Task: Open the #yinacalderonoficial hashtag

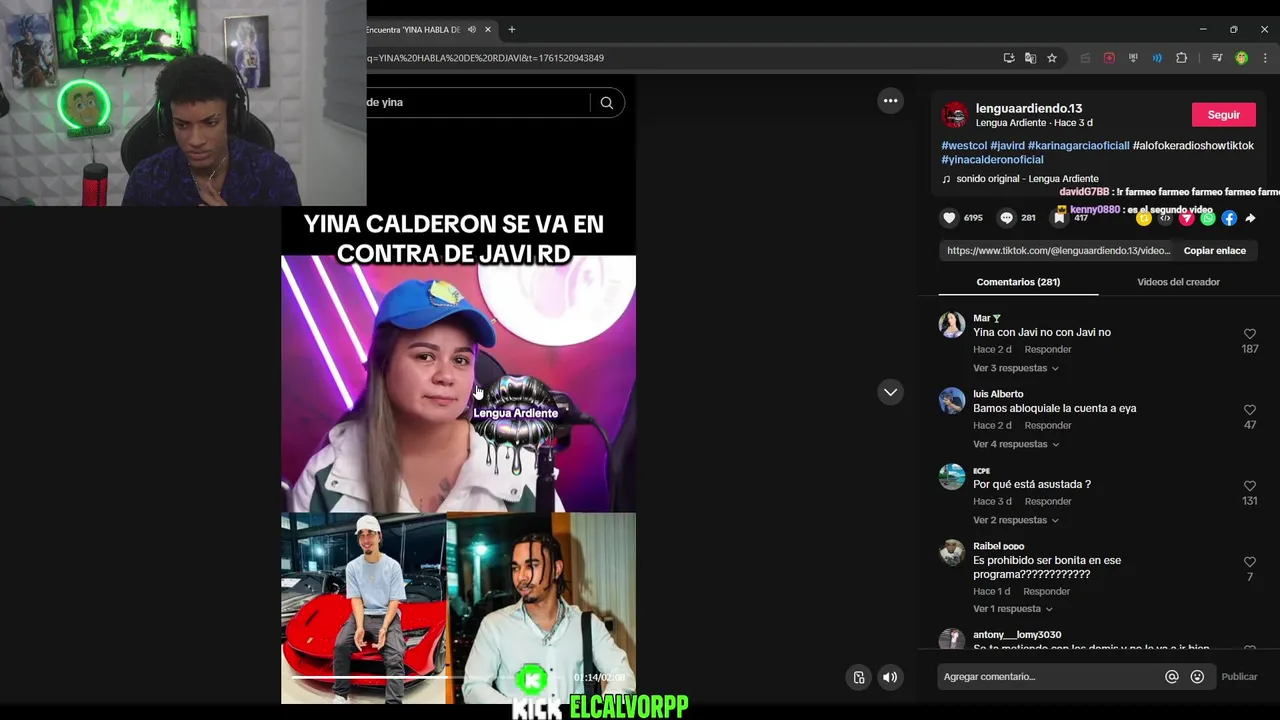Action: coord(992,159)
